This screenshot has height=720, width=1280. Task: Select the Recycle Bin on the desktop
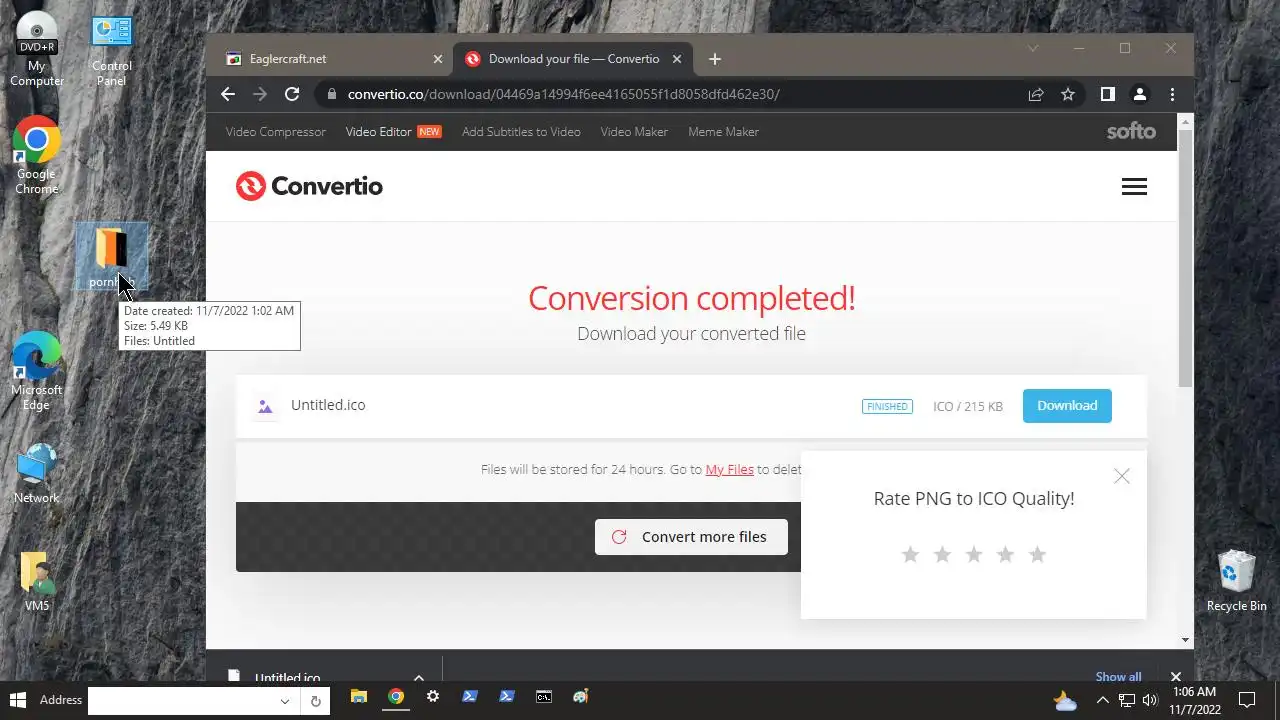(x=1236, y=581)
